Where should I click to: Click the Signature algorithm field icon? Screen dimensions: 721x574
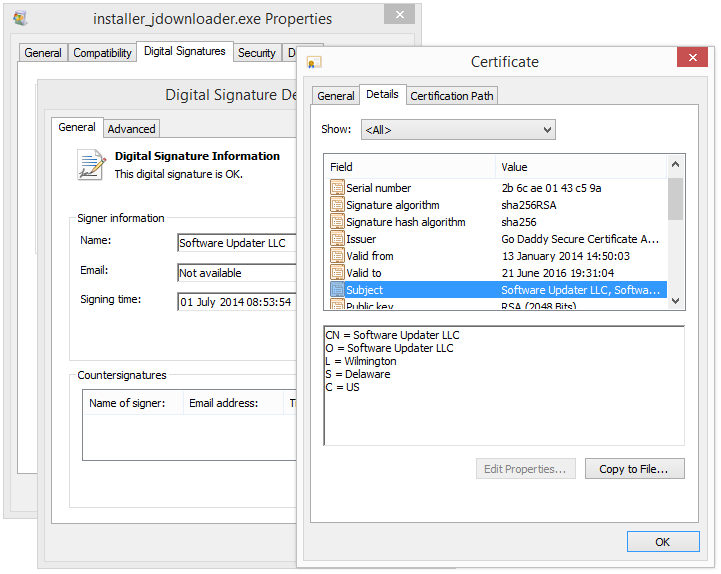(x=337, y=205)
